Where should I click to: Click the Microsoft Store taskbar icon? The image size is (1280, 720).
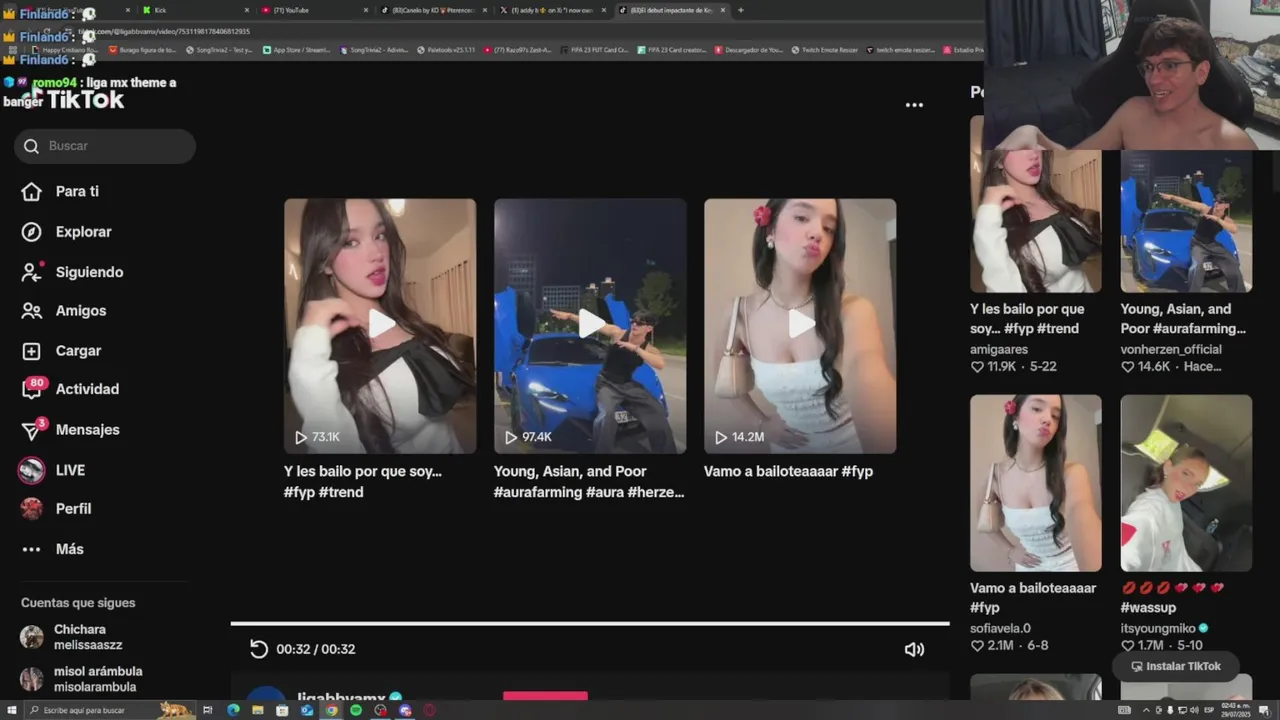pyautogui.click(x=282, y=710)
